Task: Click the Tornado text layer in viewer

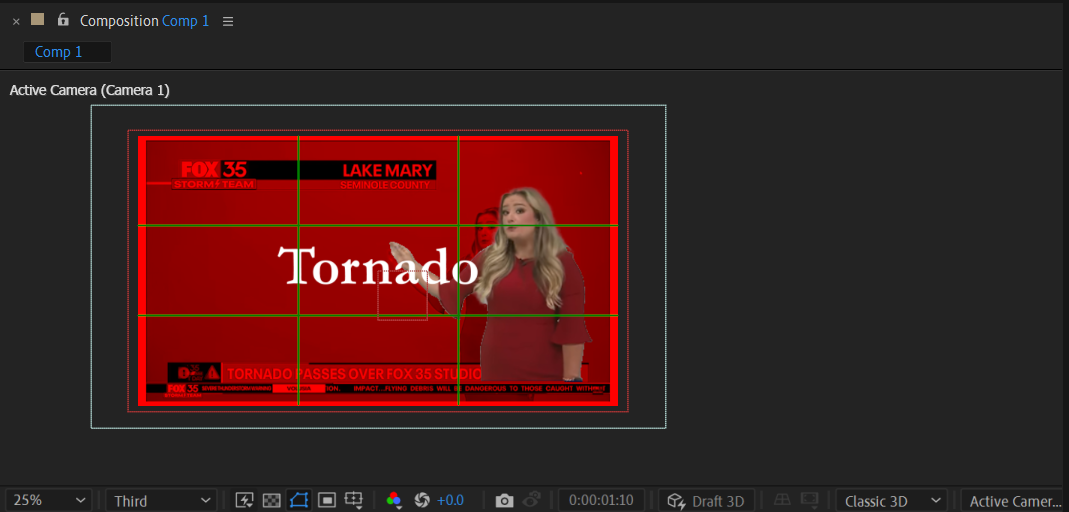Action: pos(378,266)
